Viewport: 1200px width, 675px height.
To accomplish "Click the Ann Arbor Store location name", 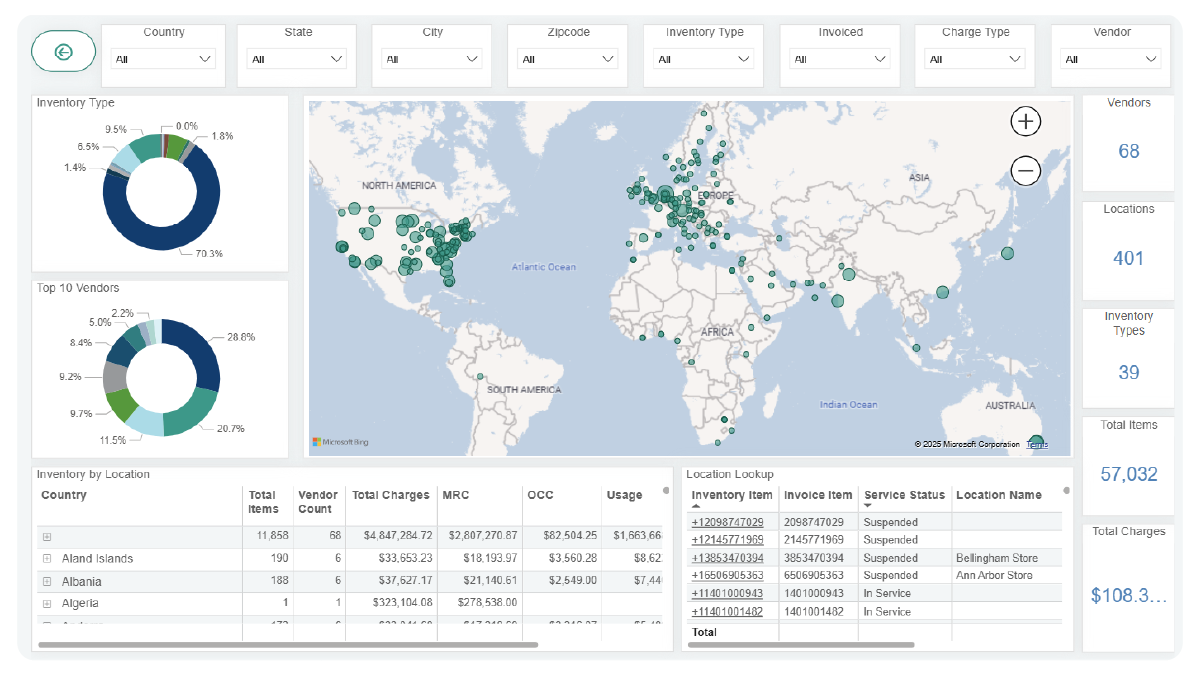I will pos(994,575).
